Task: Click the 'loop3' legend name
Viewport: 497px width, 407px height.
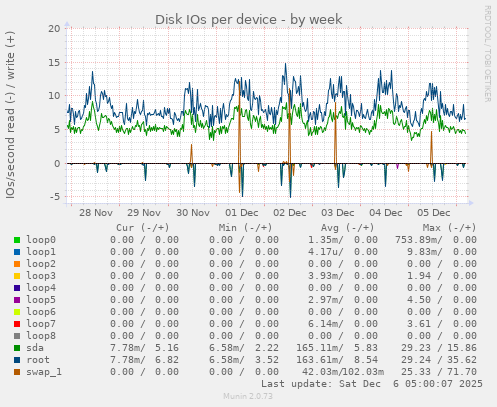Action: point(41,276)
